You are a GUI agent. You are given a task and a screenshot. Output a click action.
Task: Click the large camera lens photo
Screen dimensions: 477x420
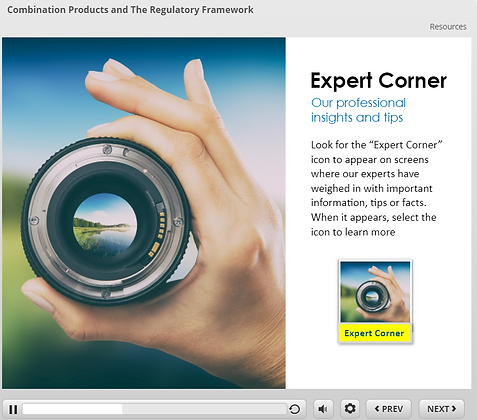[144, 213]
